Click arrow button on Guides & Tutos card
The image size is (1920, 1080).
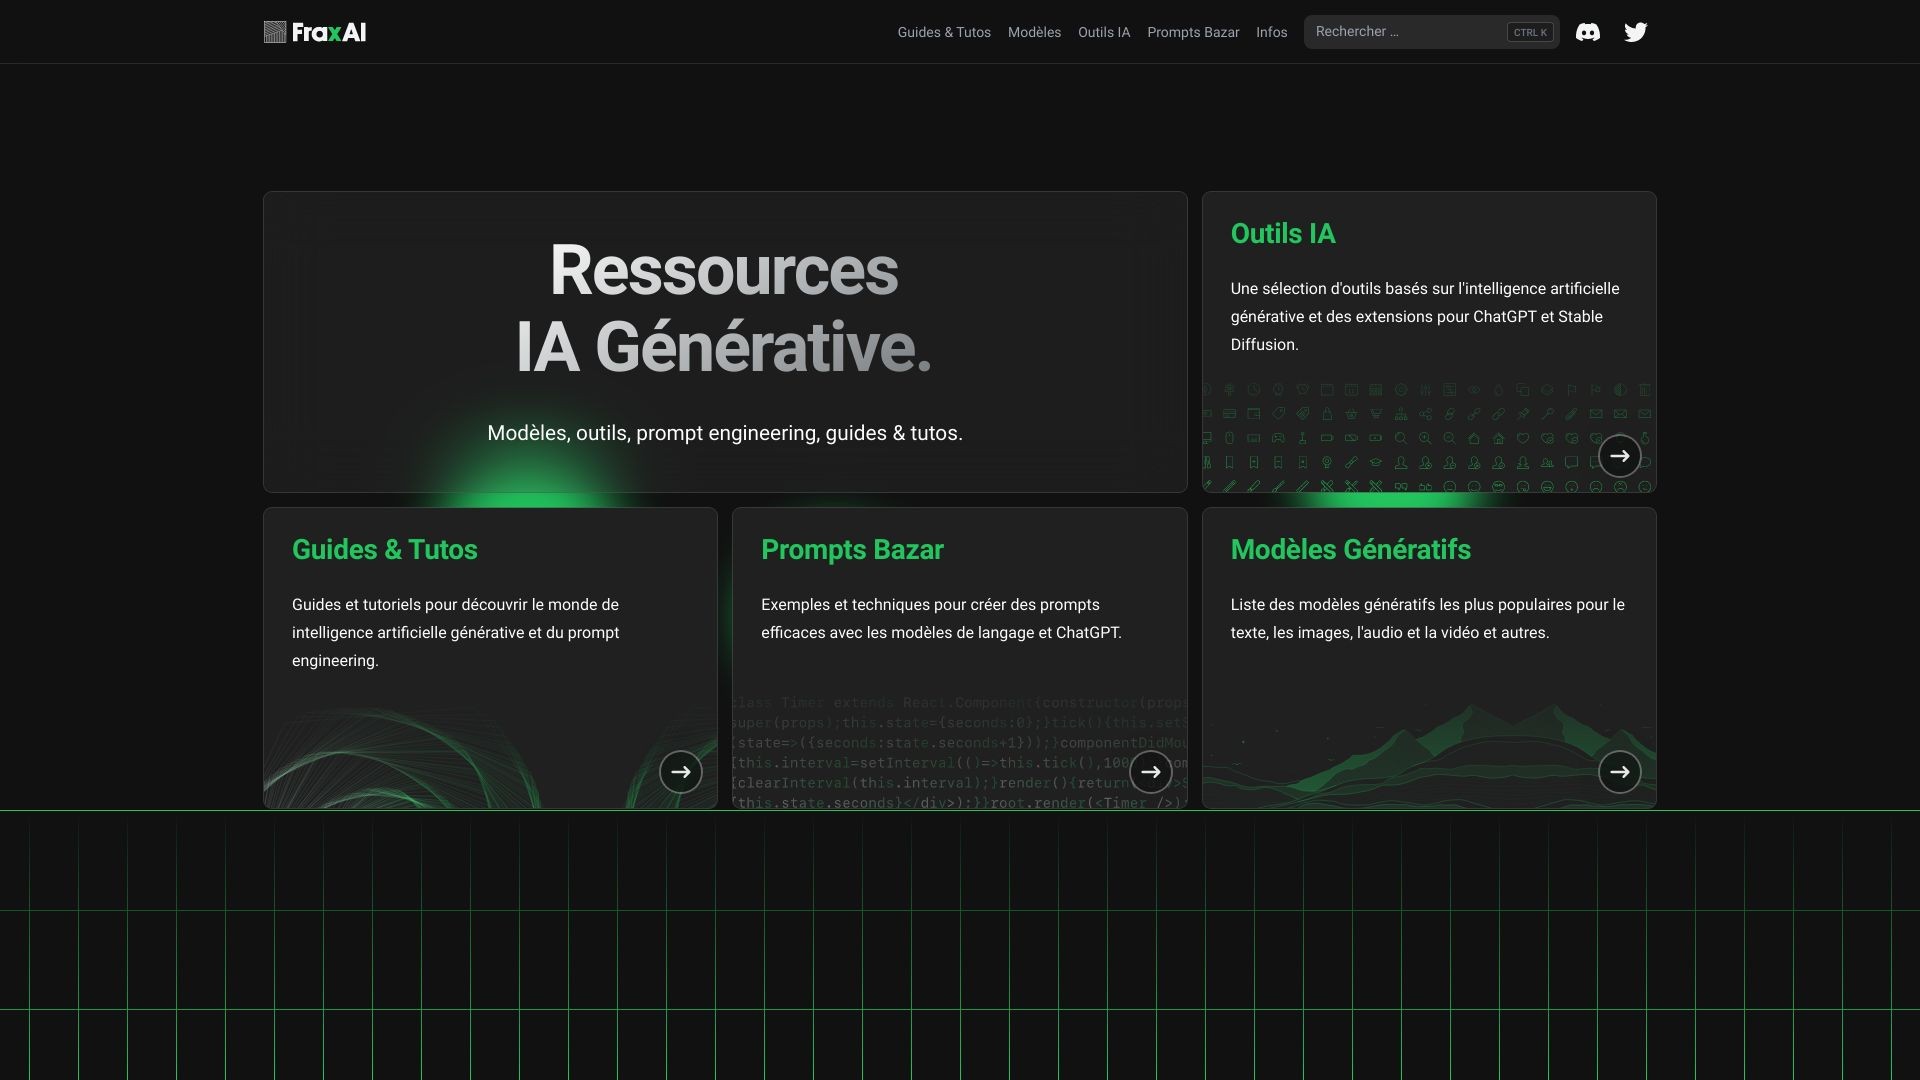(x=680, y=772)
